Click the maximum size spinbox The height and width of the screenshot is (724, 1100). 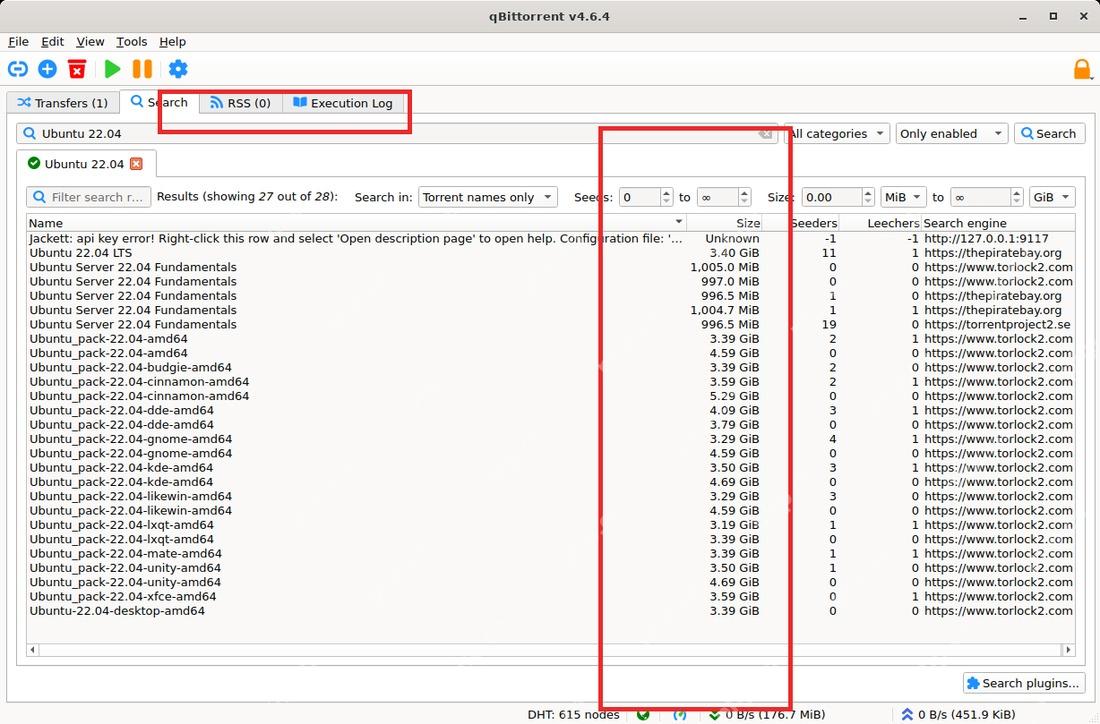coord(986,197)
